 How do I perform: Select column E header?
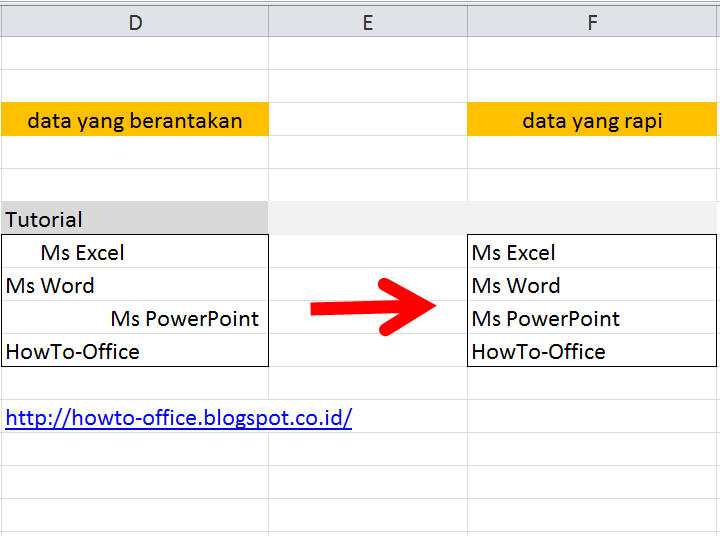368,22
